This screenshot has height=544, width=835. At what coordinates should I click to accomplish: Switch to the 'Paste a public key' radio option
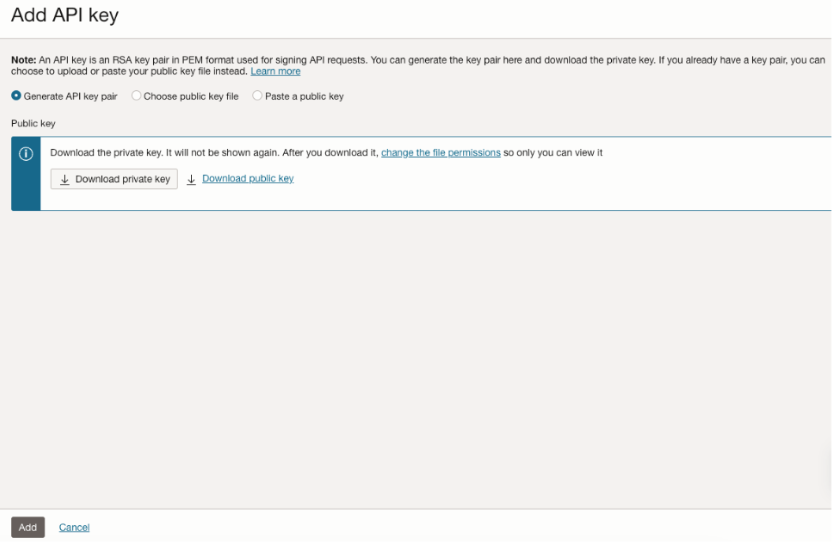(258, 96)
